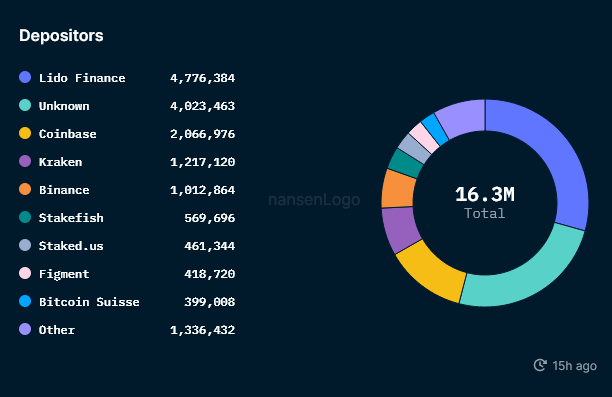Click the lavender Other donut segment
The width and height of the screenshot is (612, 397).
tap(463, 117)
